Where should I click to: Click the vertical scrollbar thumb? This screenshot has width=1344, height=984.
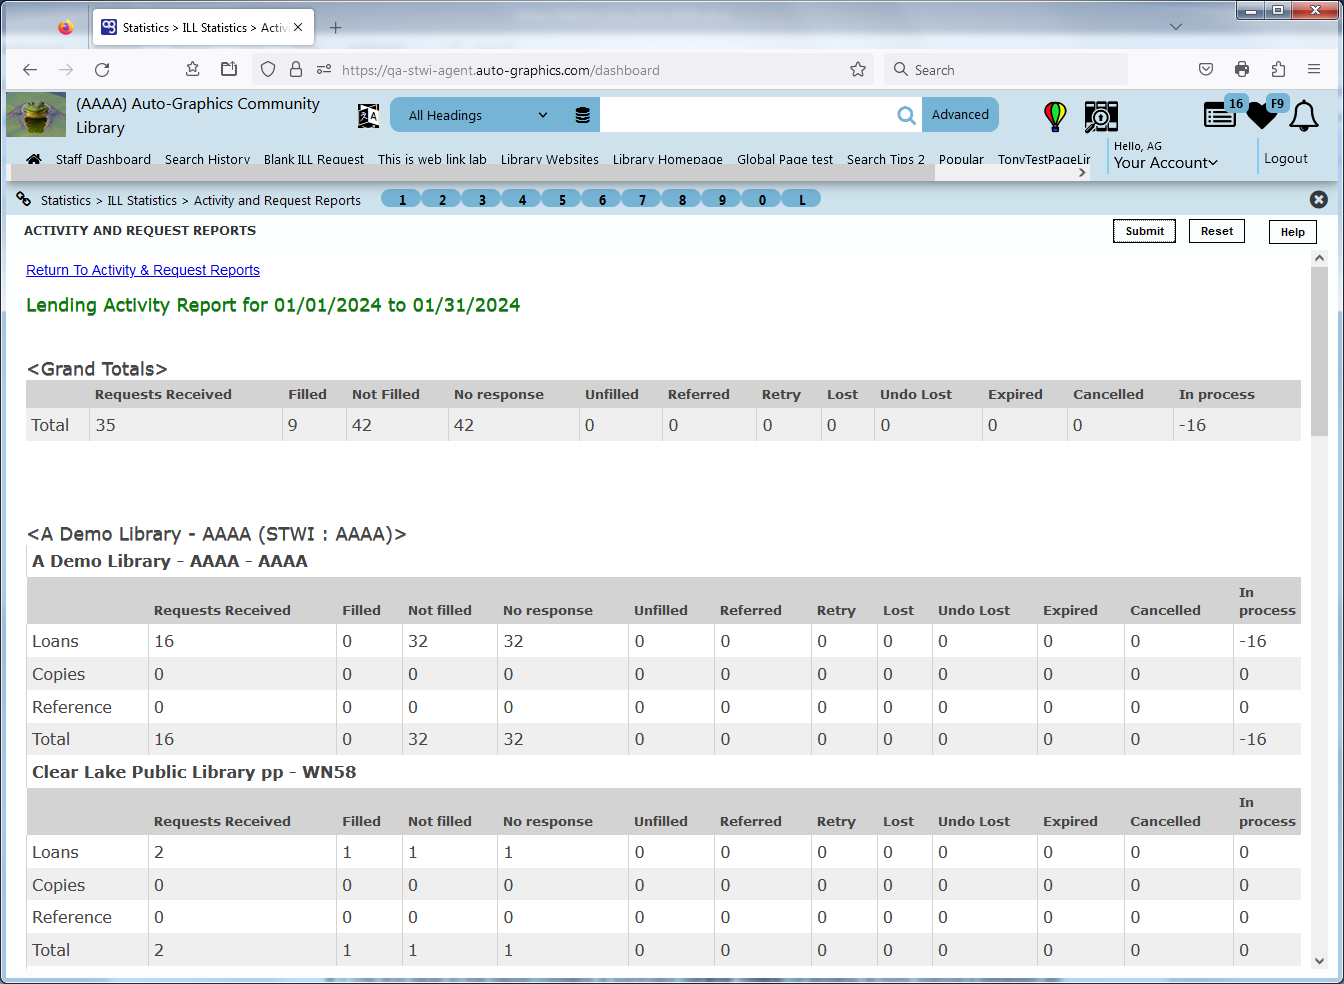(x=1319, y=352)
